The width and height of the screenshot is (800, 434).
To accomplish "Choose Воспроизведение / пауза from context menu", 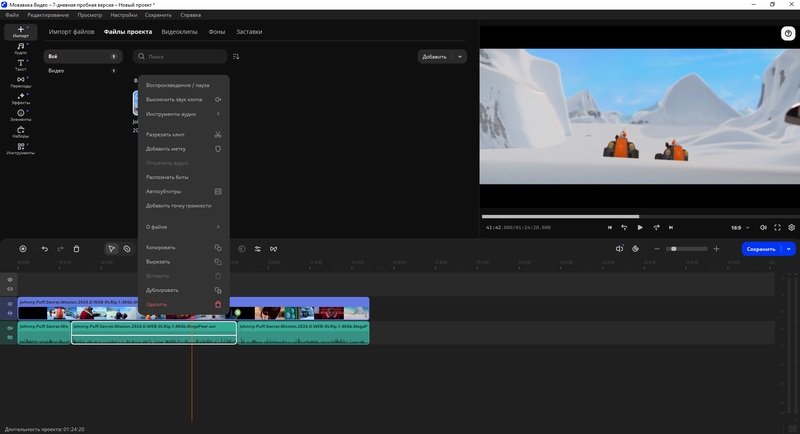I will pyautogui.click(x=183, y=85).
